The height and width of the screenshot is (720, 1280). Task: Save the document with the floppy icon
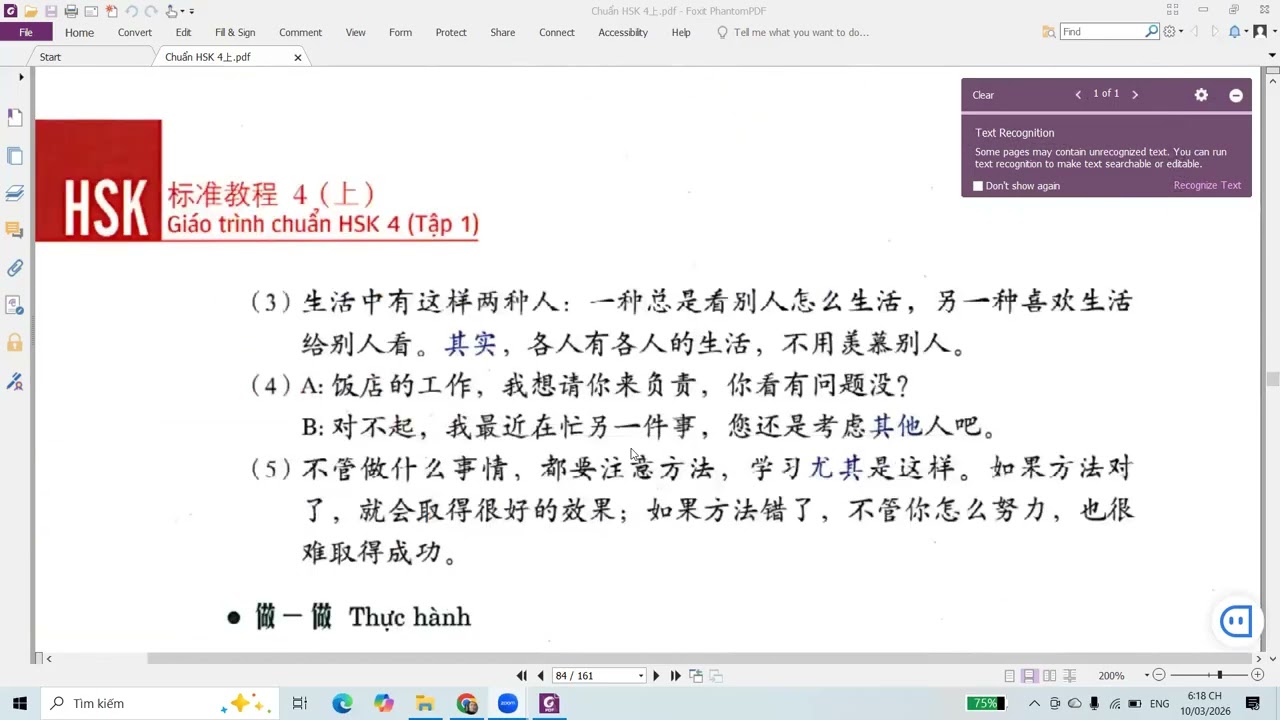pos(51,11)
